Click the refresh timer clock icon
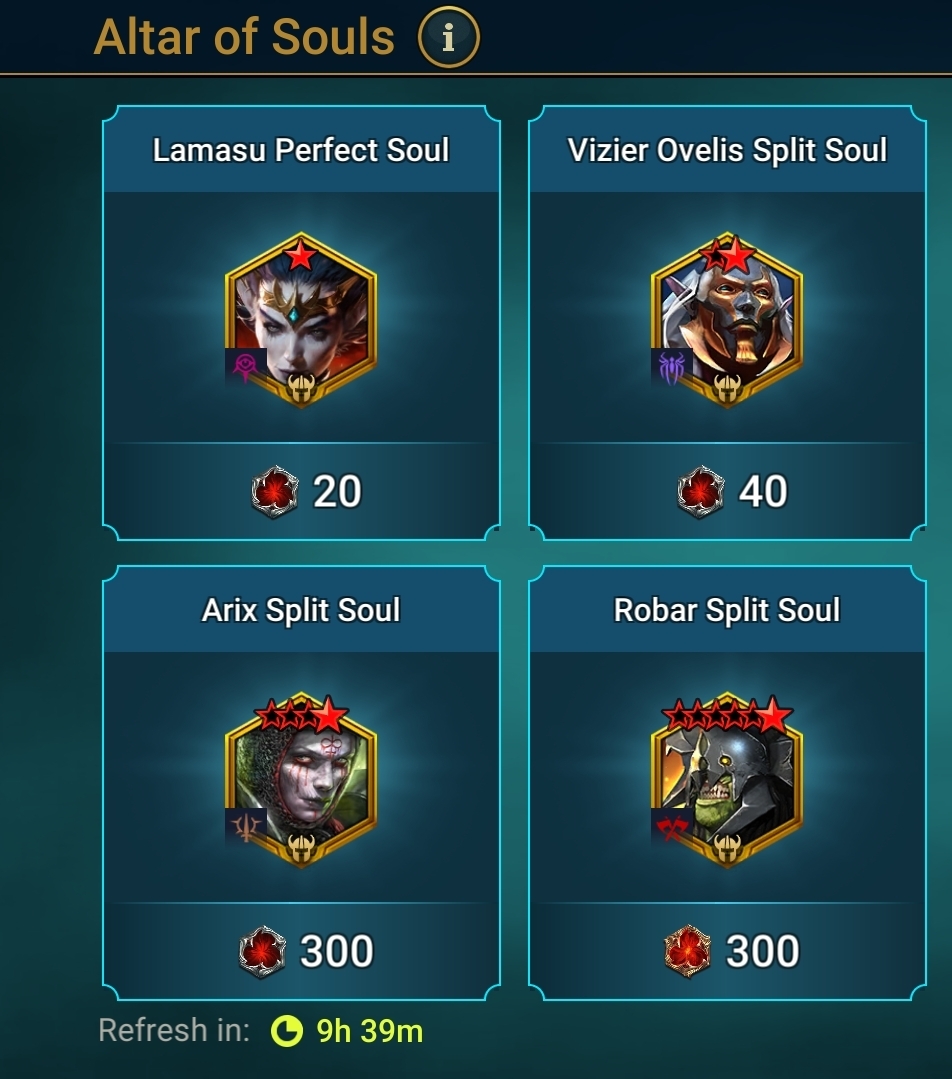This screenshot has height=1079, width=952. coord(286,1031)
